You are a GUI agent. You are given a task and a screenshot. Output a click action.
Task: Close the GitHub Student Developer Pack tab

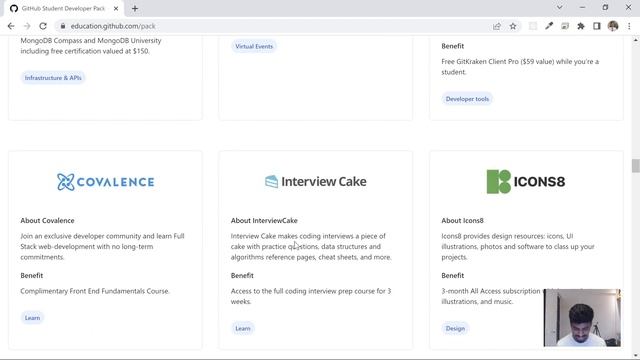click(x=116, y=8)
